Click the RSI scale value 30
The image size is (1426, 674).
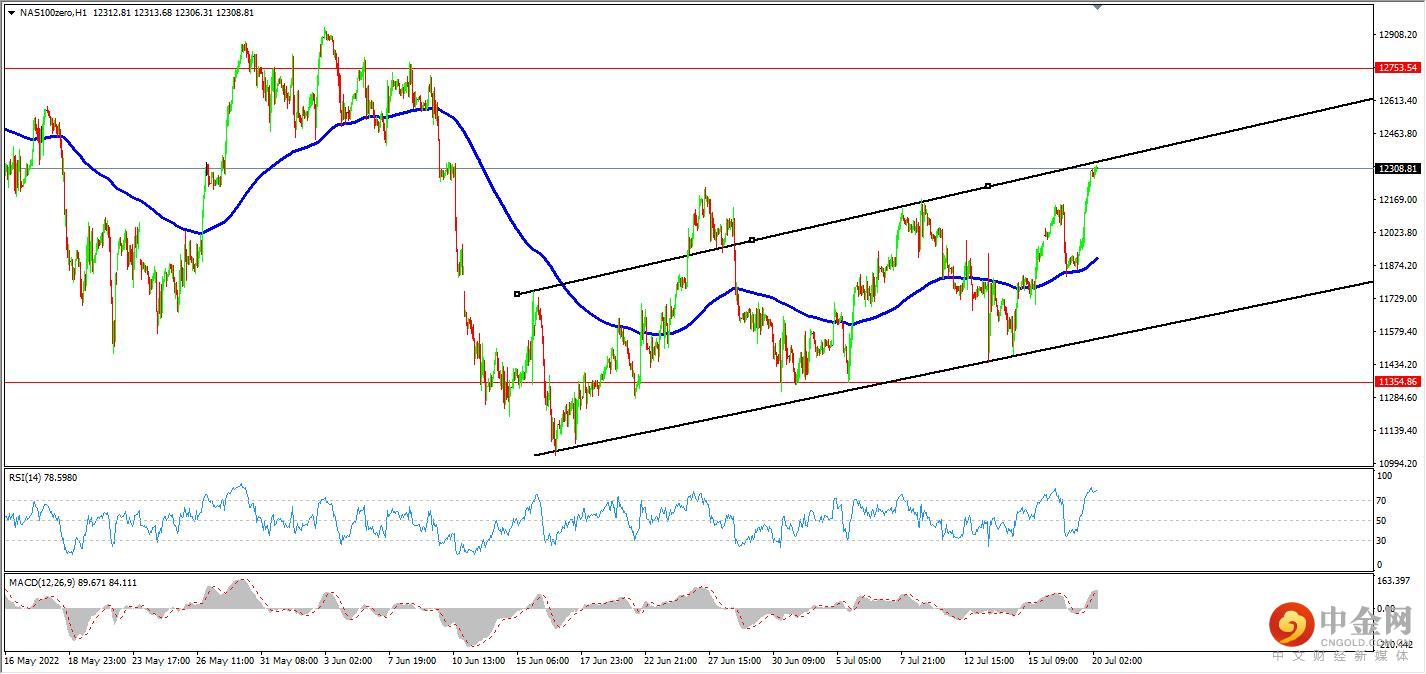point(1384,541)
